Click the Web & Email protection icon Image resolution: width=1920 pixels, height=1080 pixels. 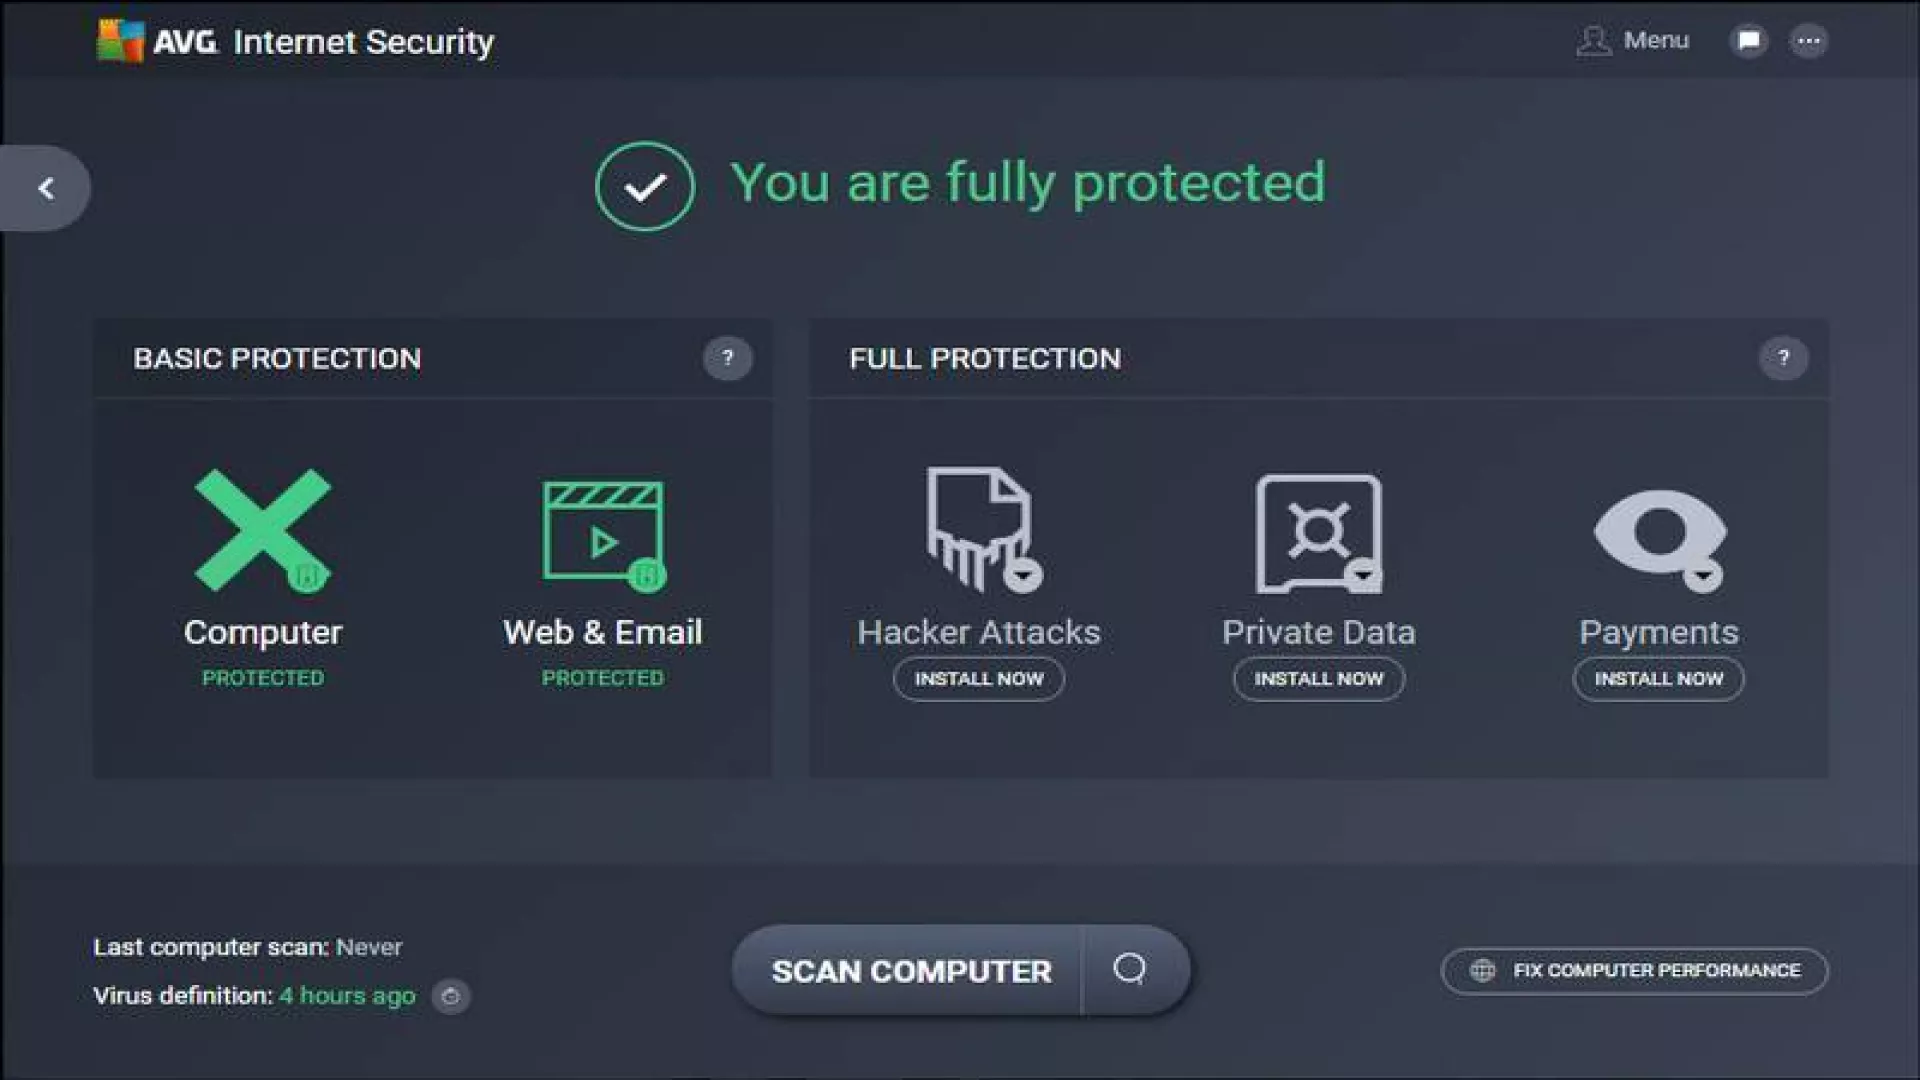603,533
